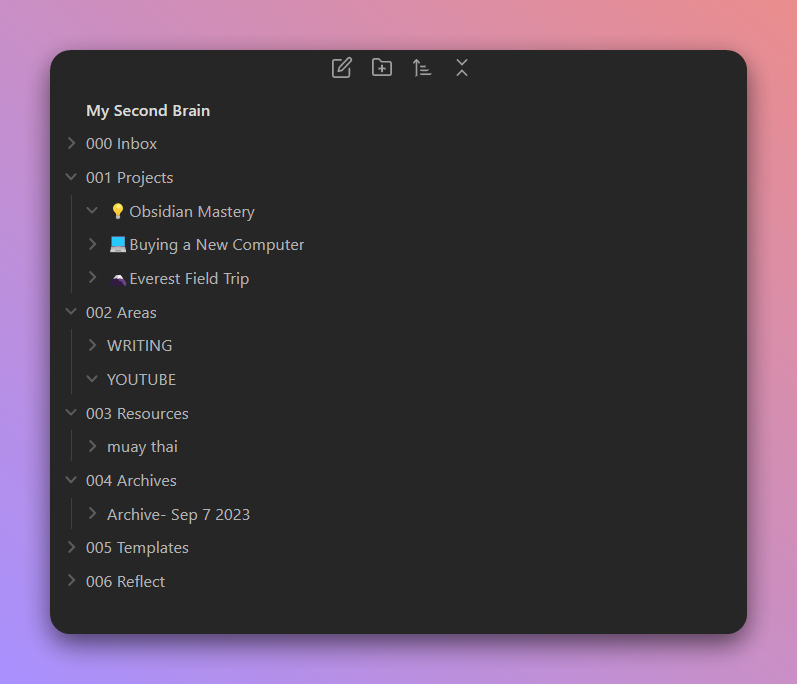The width and height of the screenshot is (797, 684).
Task: Select the Everest Field Trip folder name
Action: (189, 278)
